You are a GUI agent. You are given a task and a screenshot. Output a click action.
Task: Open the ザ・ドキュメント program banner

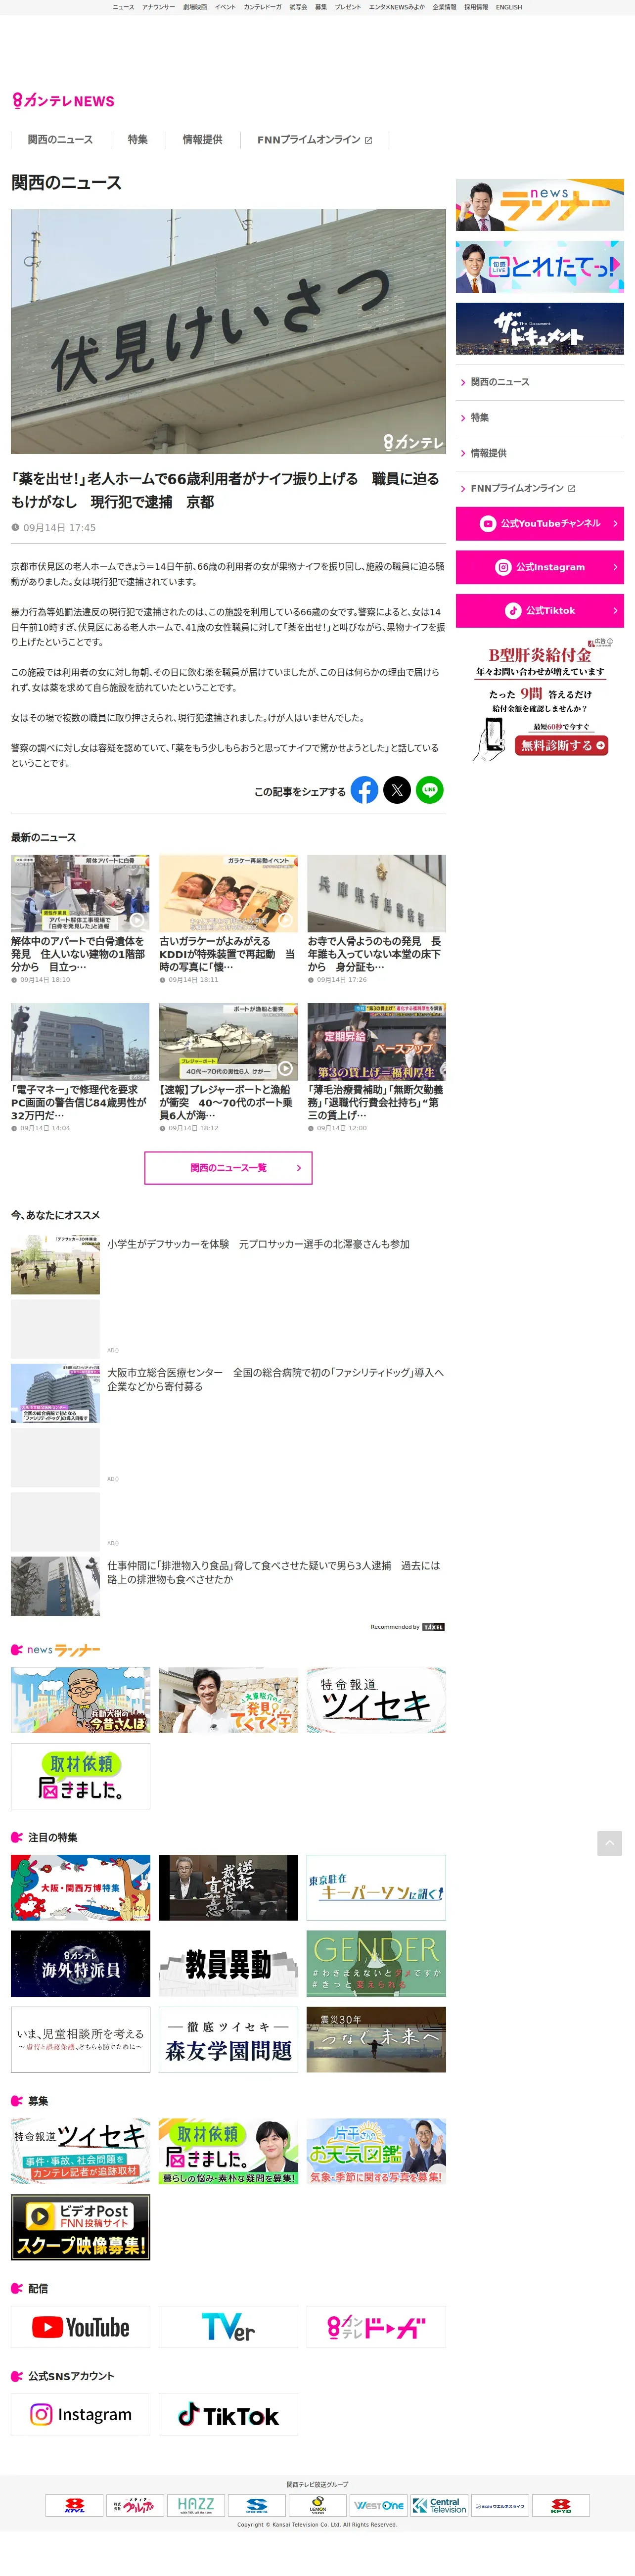click(x=540, y=328)
